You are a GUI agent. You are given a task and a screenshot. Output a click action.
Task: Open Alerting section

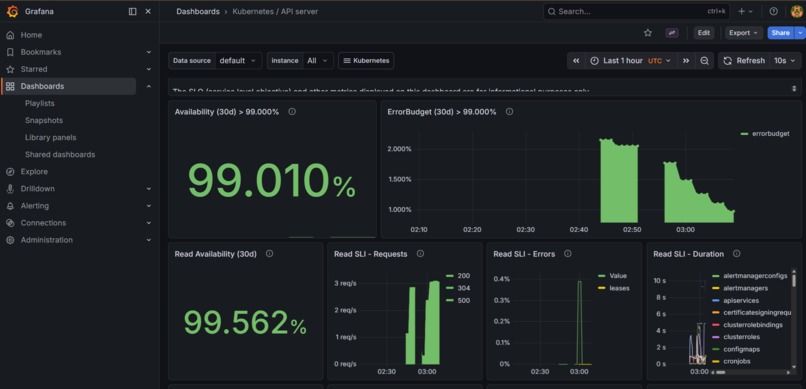(34, 206)
